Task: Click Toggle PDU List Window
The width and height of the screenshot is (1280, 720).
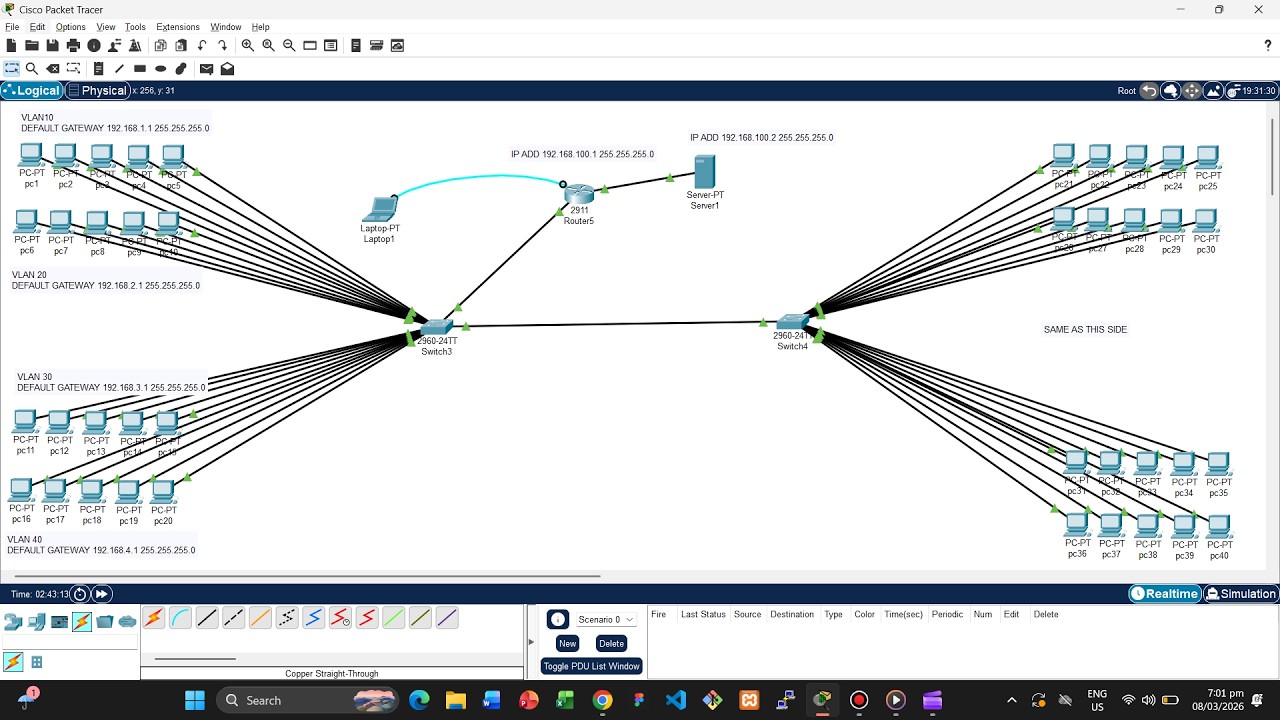Action: pos(592,666)
